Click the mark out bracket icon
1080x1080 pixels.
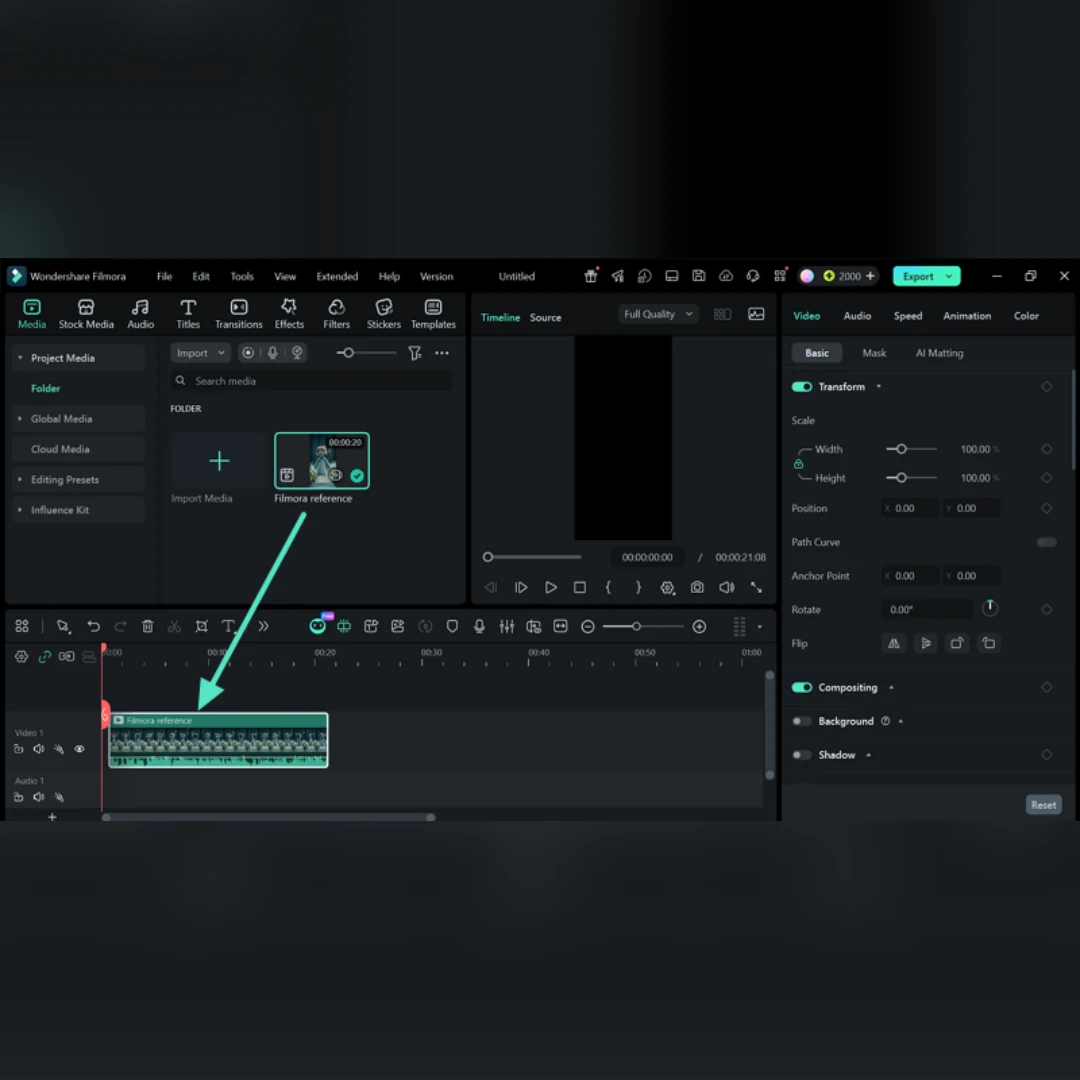point(638,588)
